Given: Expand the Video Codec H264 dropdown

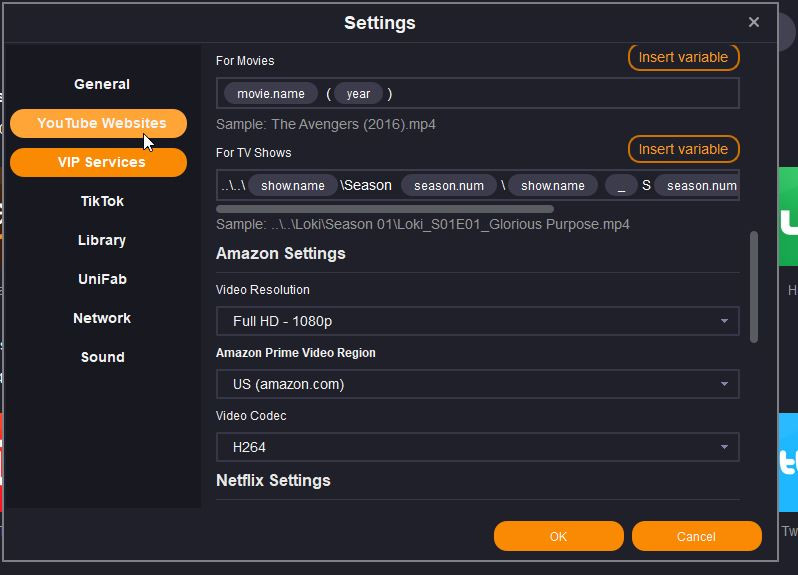Looking at the screenshot, I should (x=477, y=447).
